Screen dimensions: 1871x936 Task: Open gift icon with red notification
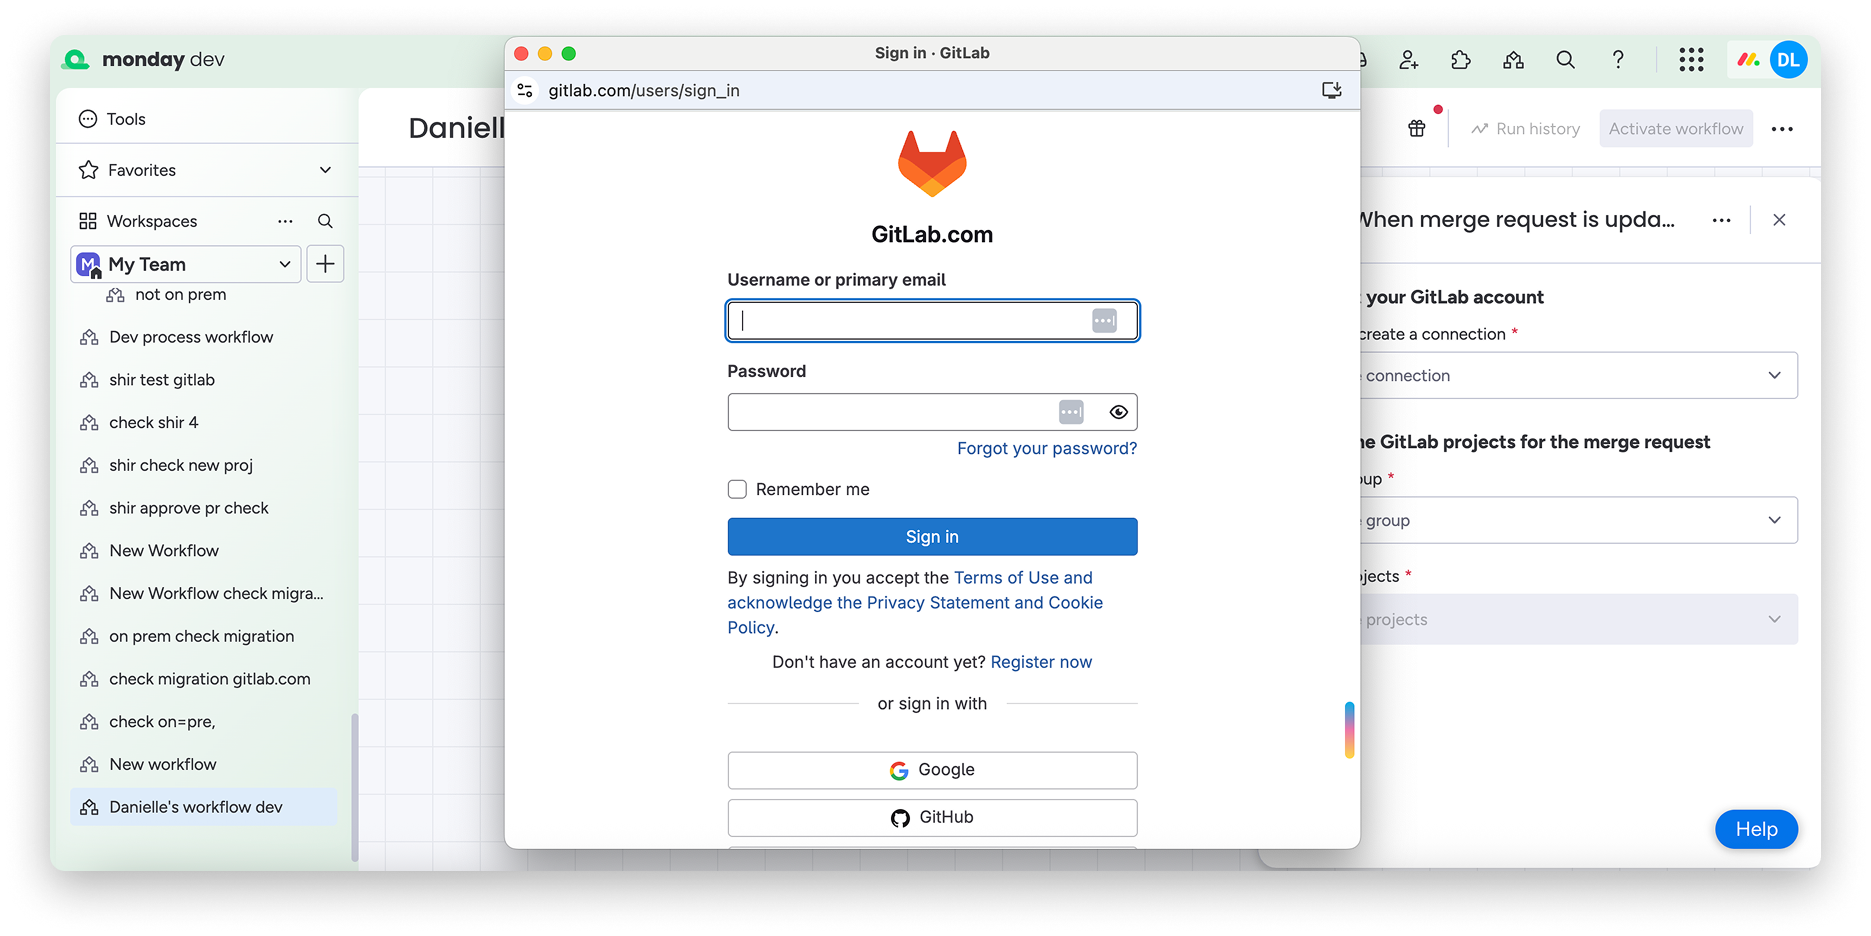1417,128
